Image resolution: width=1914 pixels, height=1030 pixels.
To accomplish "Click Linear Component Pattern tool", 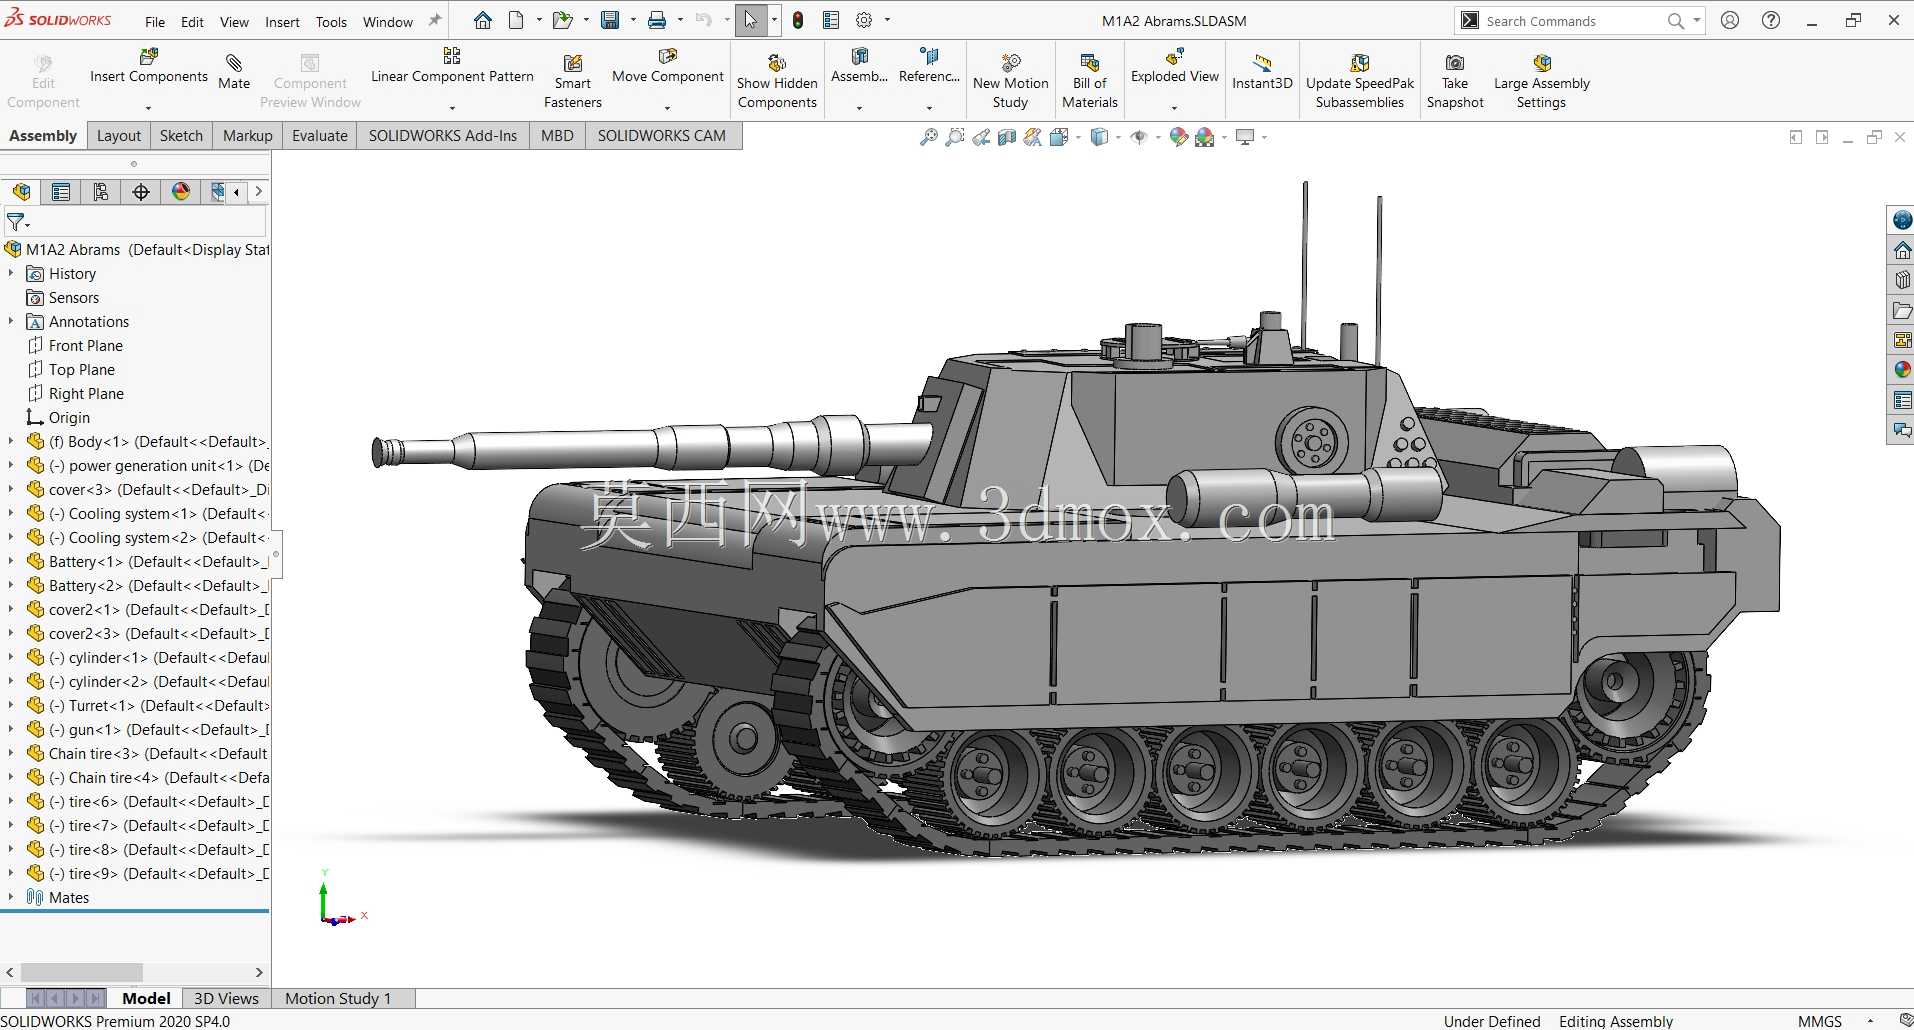I will 452,67.
